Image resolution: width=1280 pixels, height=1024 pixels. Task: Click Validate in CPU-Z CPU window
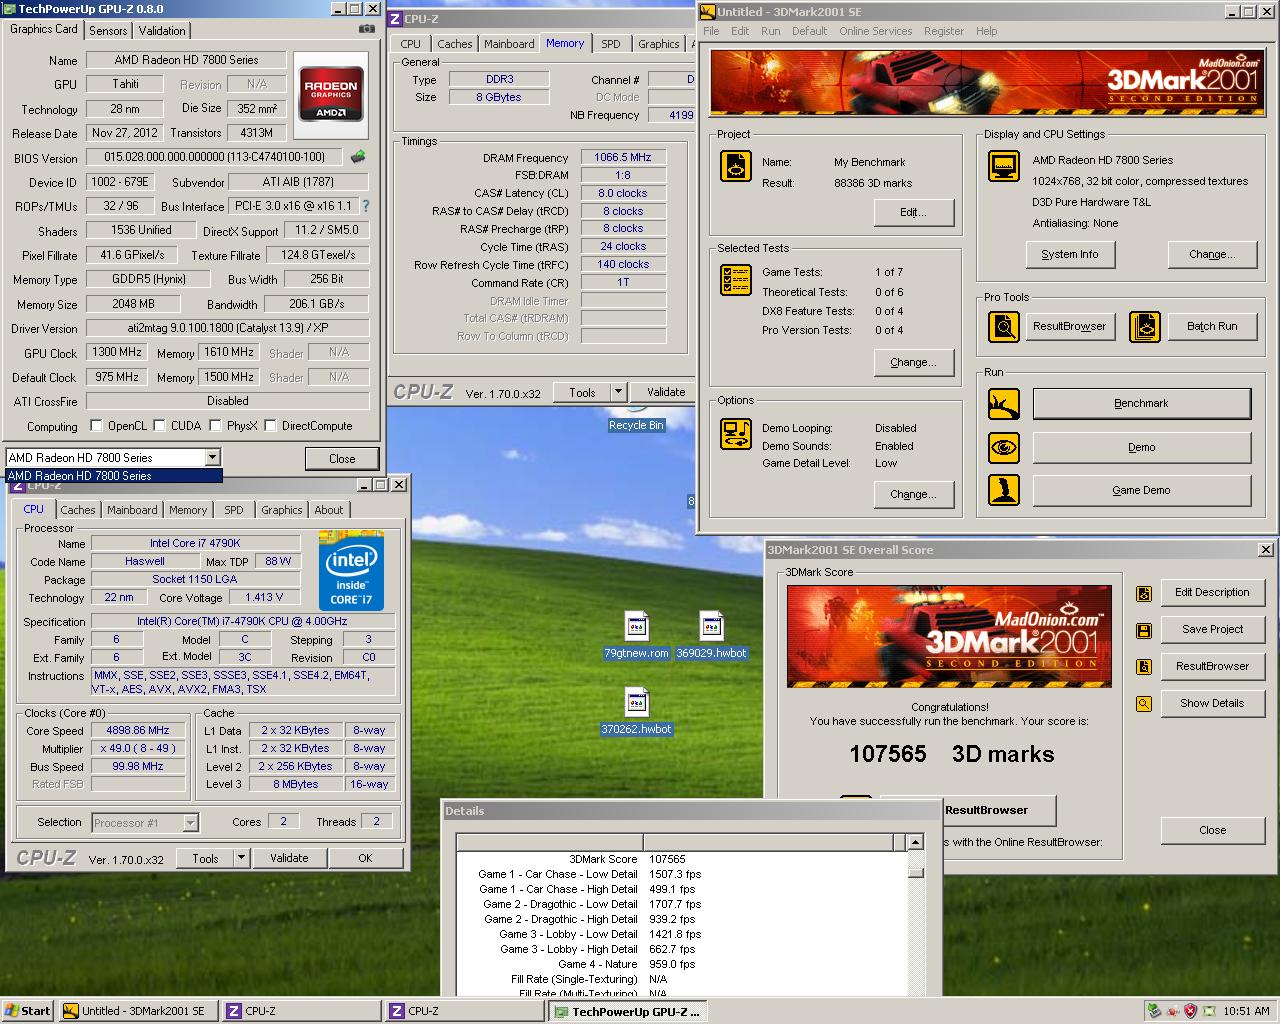coord(289,858)
